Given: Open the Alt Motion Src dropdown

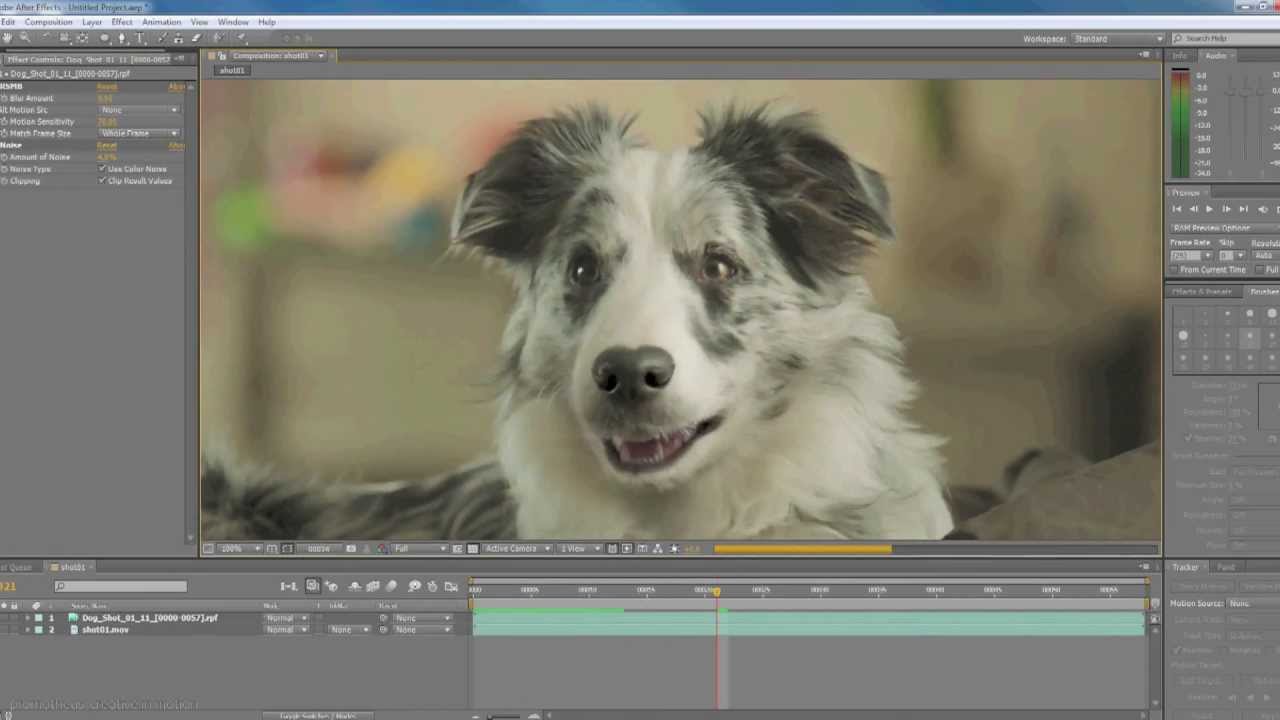Looking at the screenshot, I should click(139, 110).
